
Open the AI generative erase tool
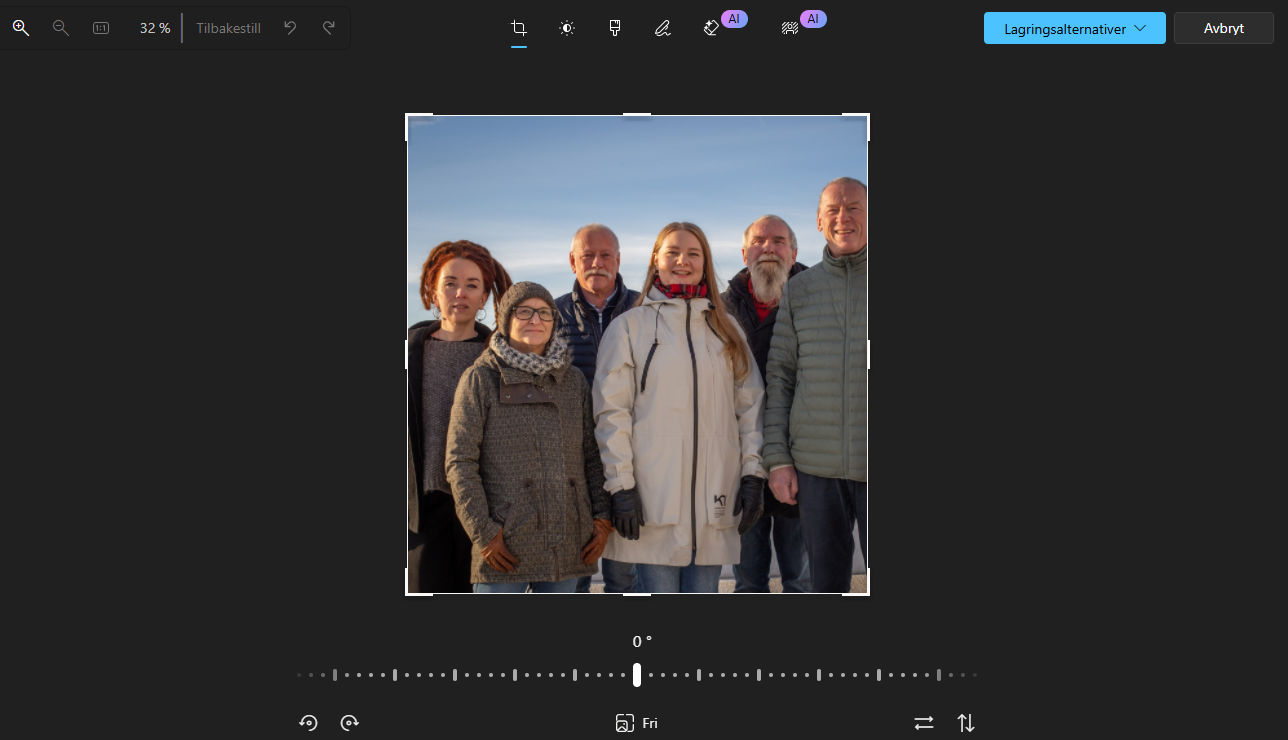pos(712,28)
